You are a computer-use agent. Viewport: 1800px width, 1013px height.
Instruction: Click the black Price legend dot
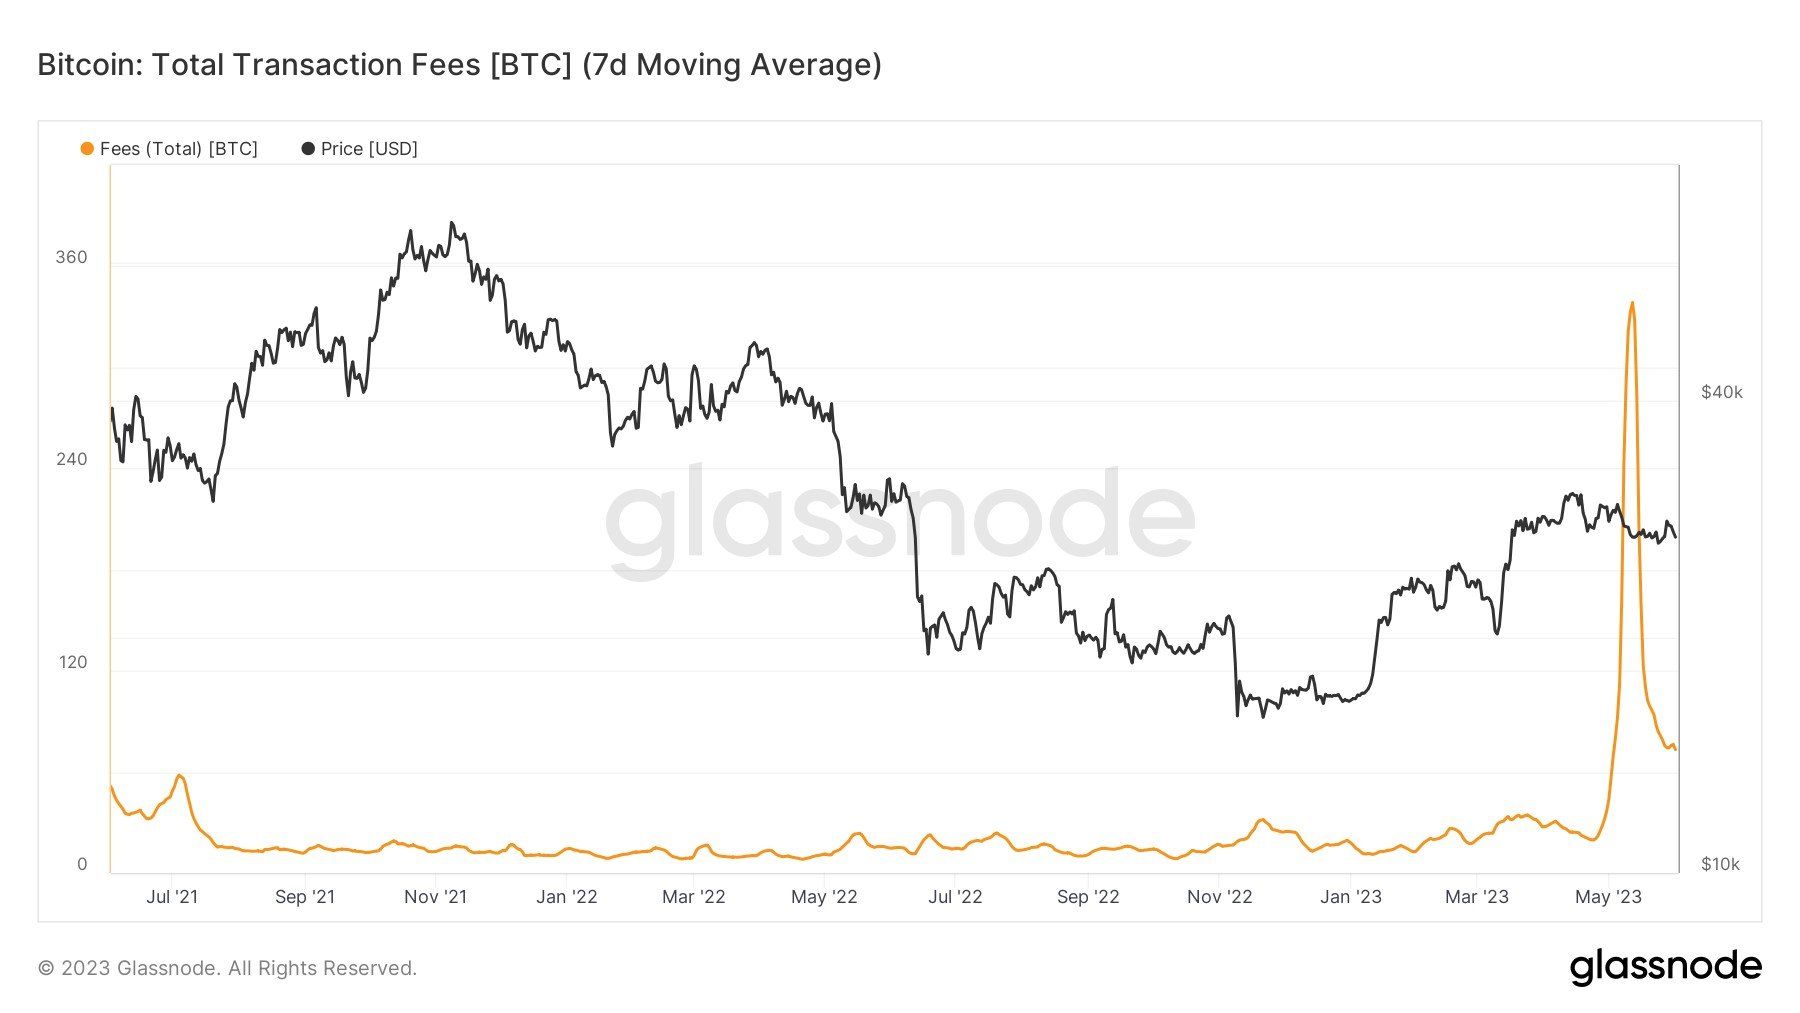[x=308, y=149]
